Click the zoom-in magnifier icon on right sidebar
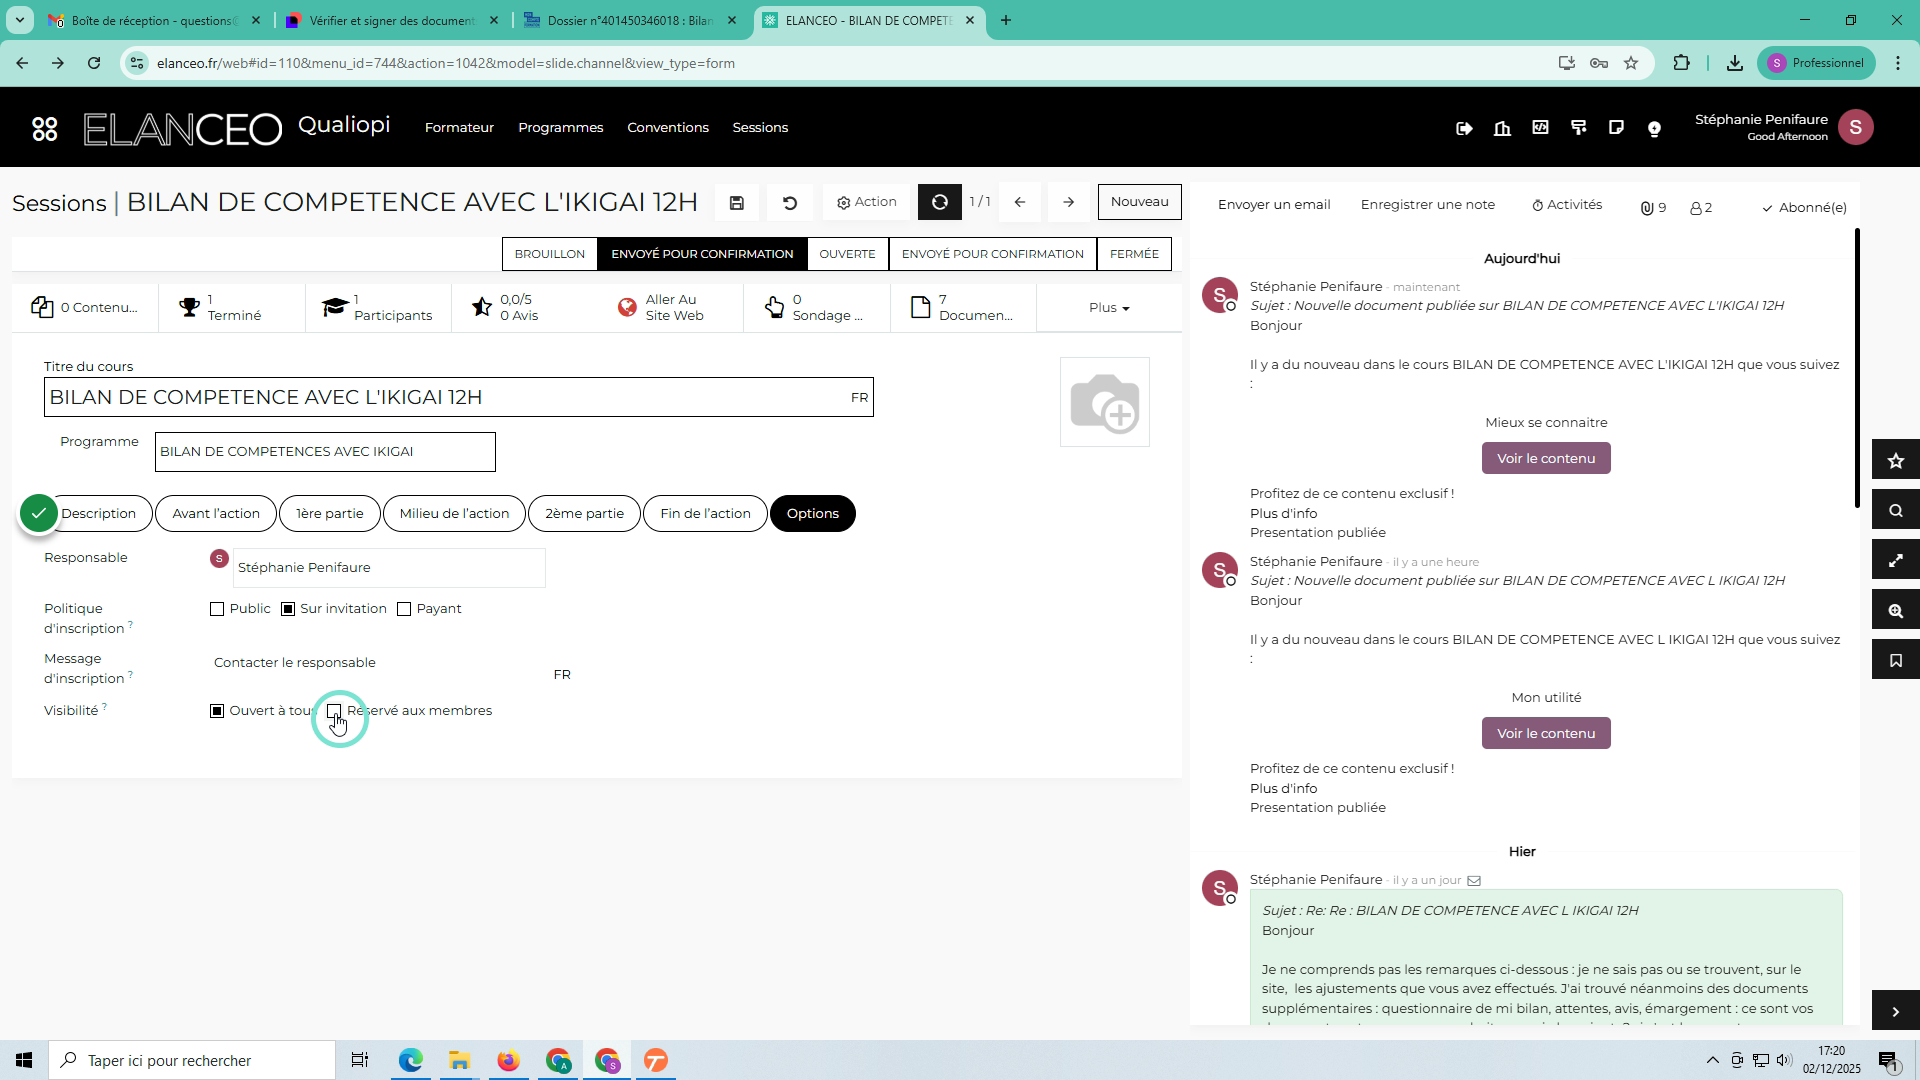 1896,610
